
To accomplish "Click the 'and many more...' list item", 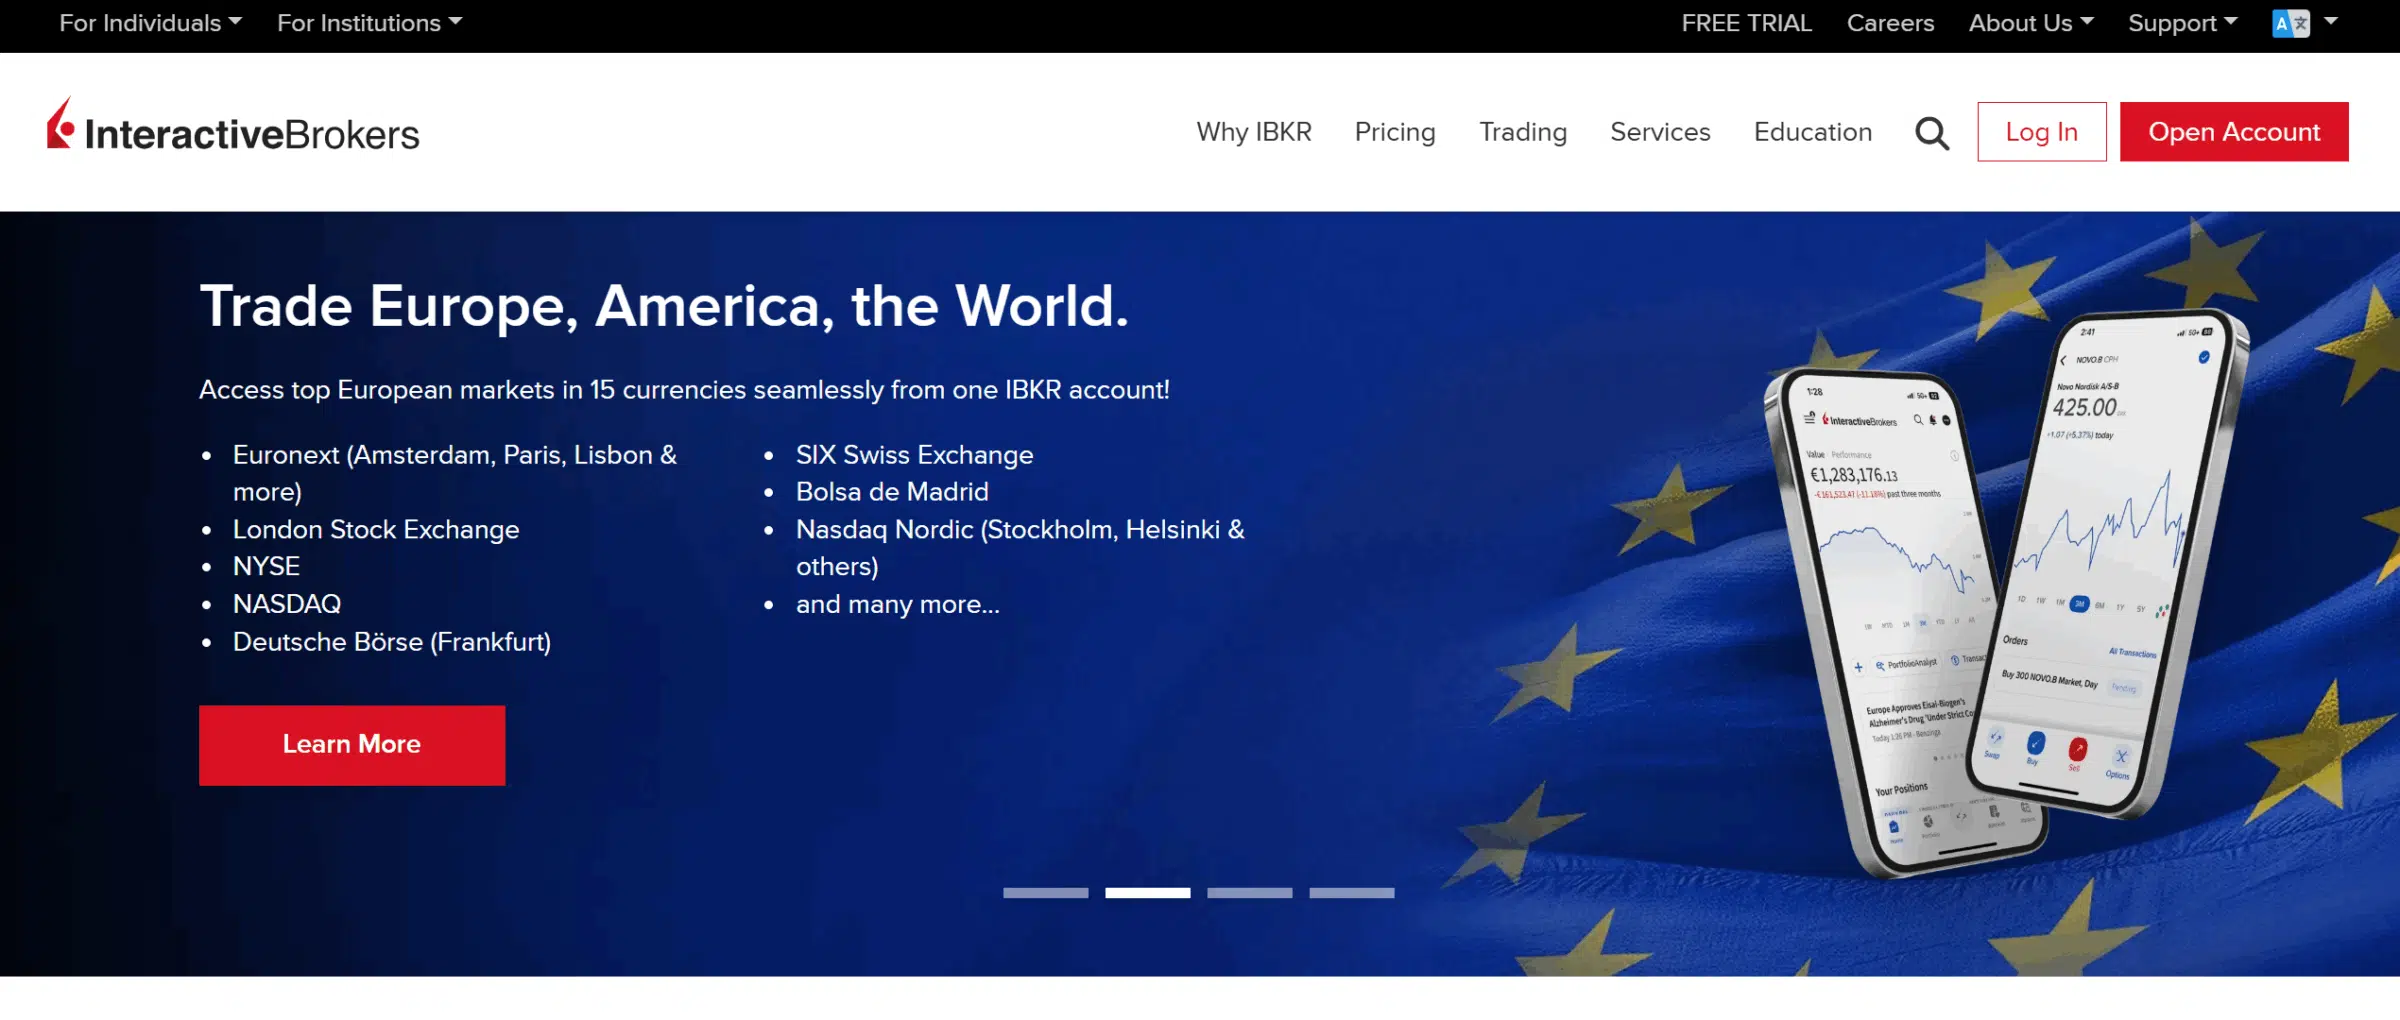I will click(x=898, y=605).
